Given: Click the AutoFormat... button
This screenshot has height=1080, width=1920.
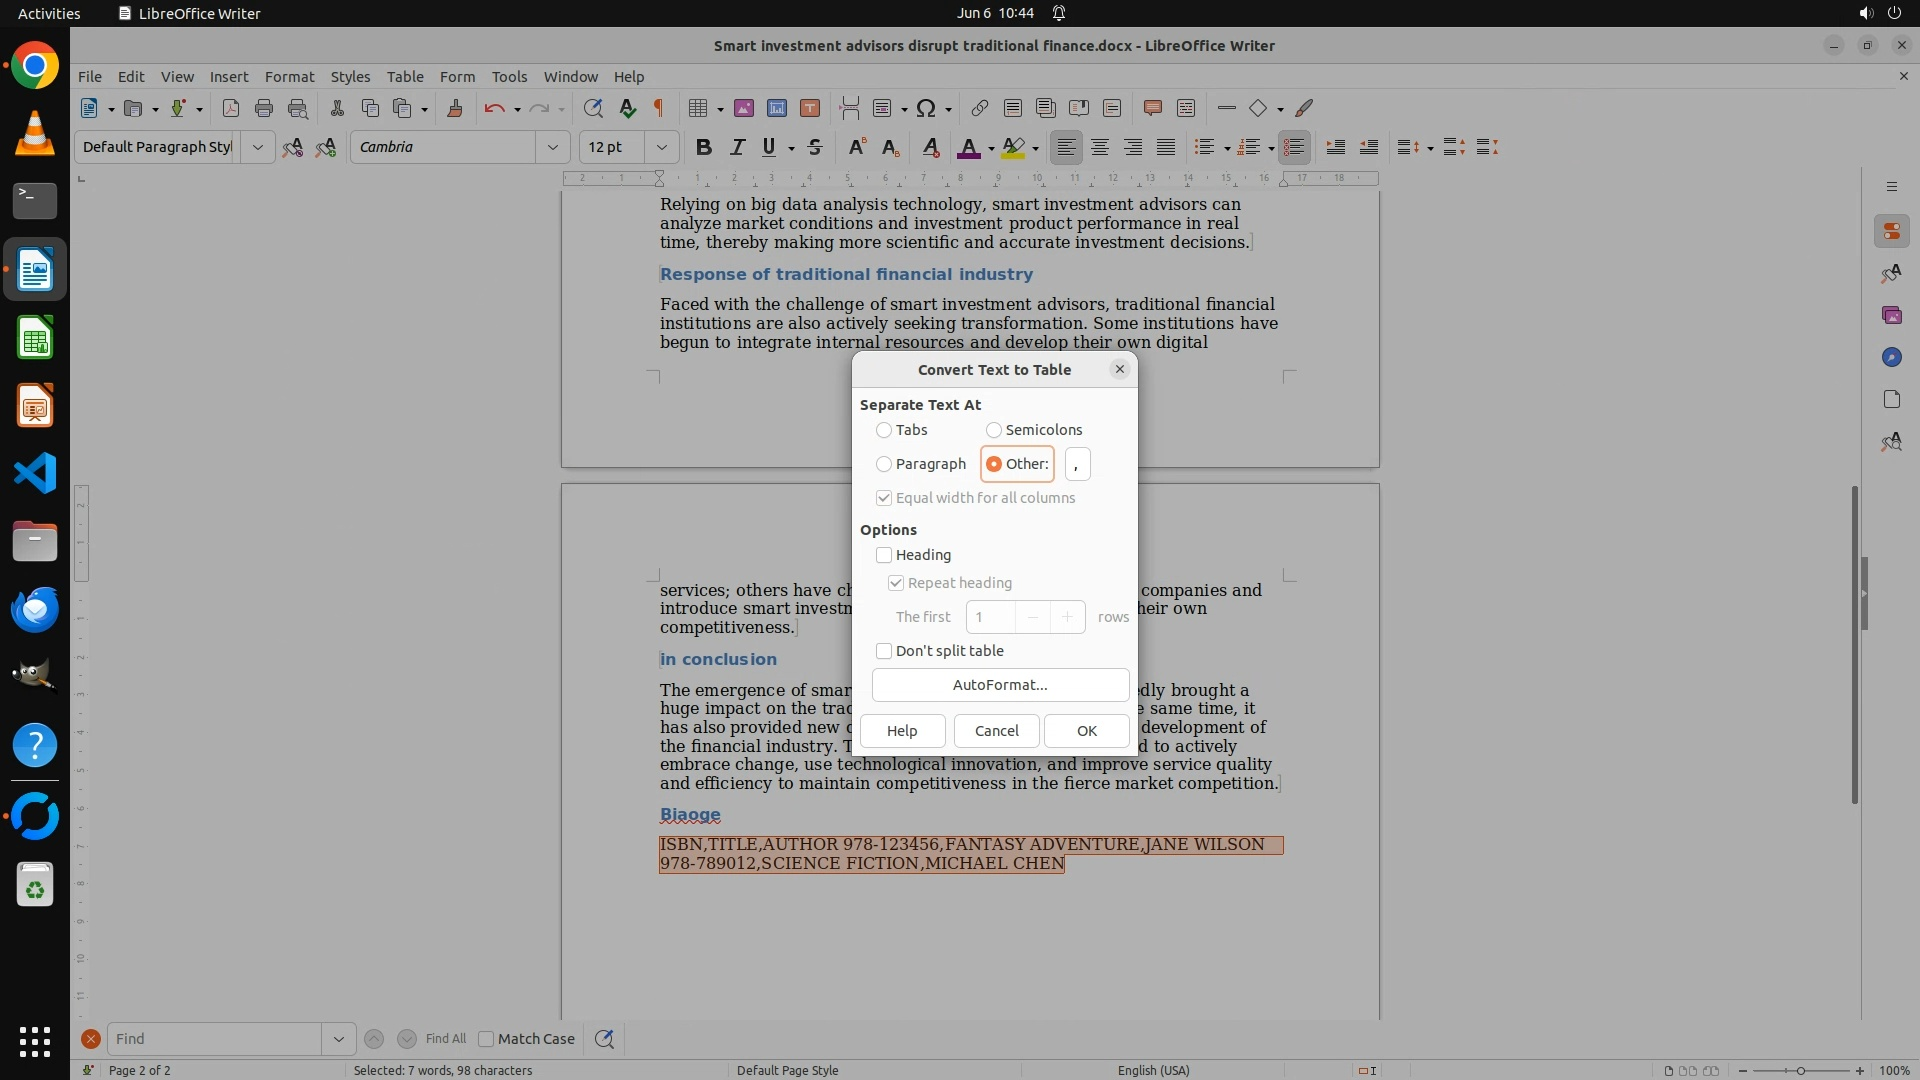Looking at the screenshot, I should pos(1000,685).
